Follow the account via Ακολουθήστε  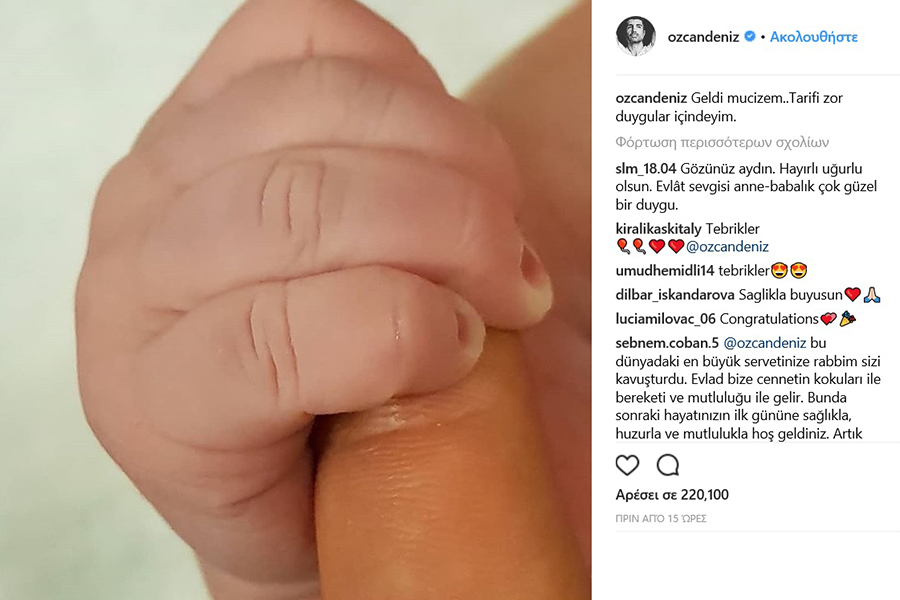pos(813,37)
